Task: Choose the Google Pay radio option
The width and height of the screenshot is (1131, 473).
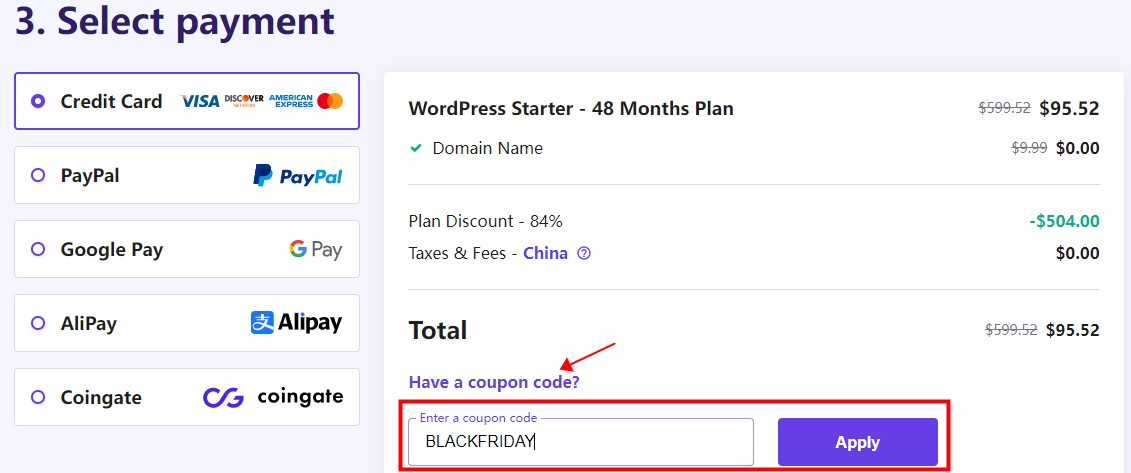Action: tap(38, 250)
